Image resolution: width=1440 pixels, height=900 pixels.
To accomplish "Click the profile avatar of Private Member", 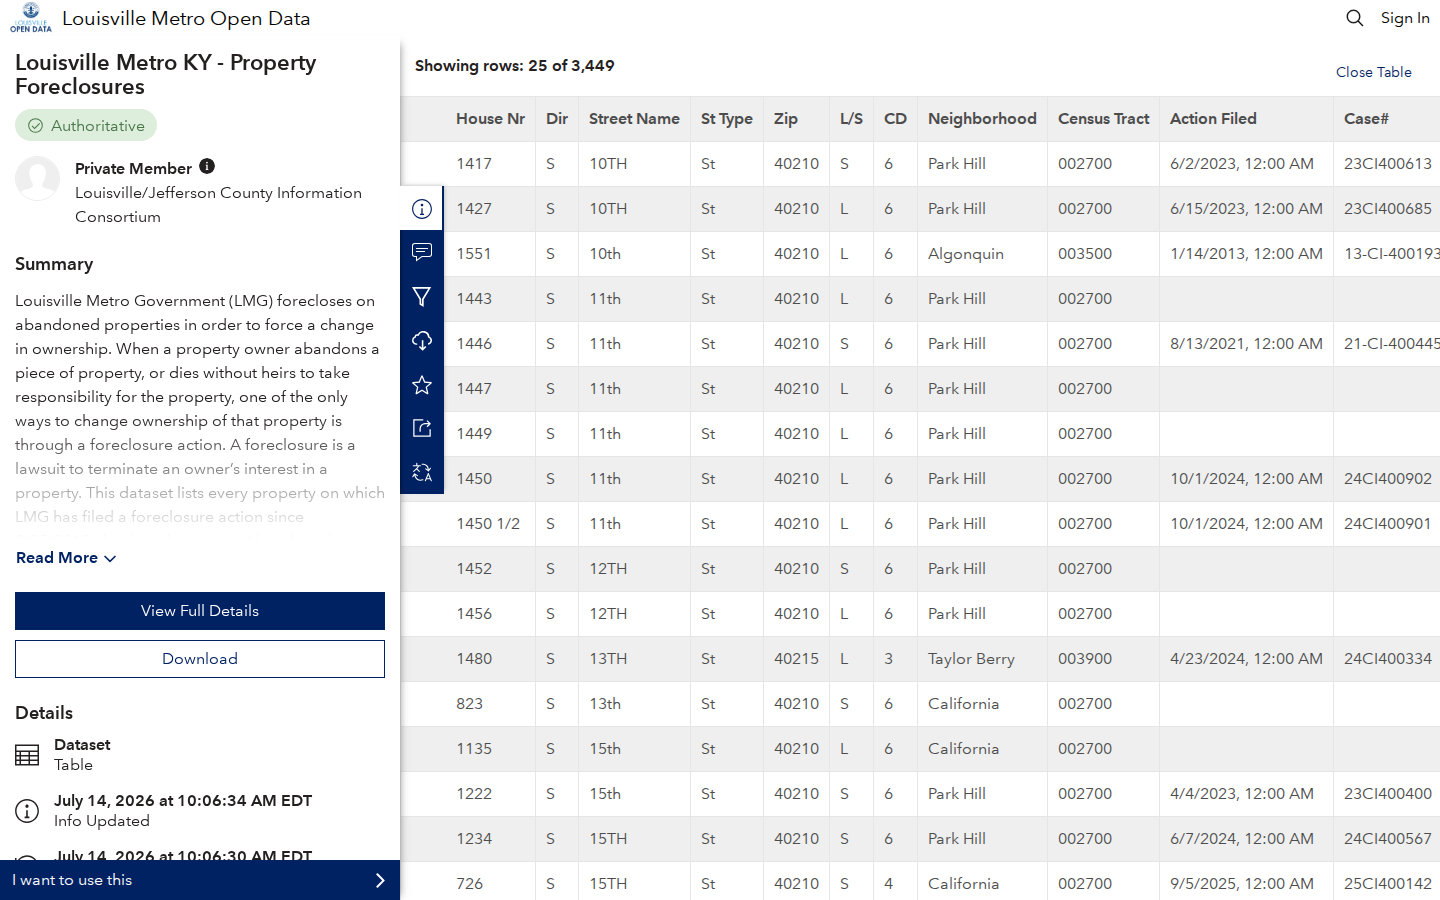I will pos(38,178).
